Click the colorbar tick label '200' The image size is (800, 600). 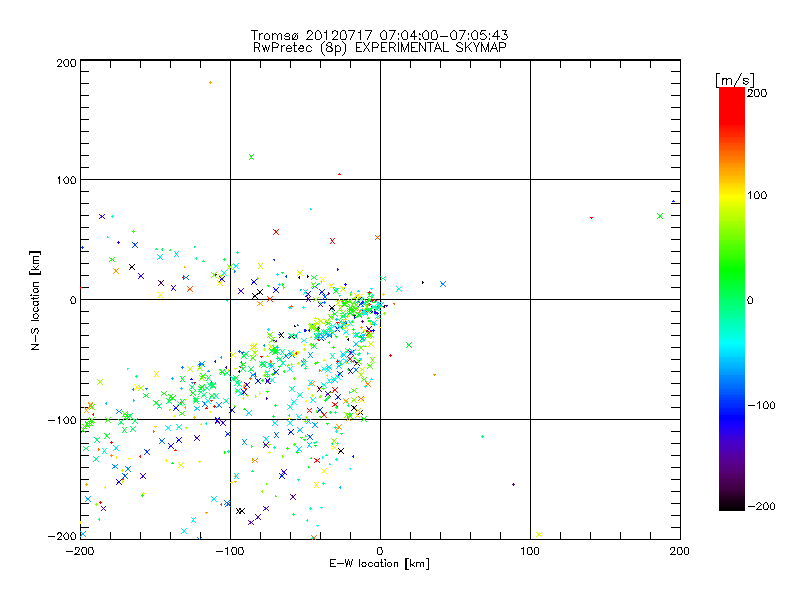tap(757, 93)
